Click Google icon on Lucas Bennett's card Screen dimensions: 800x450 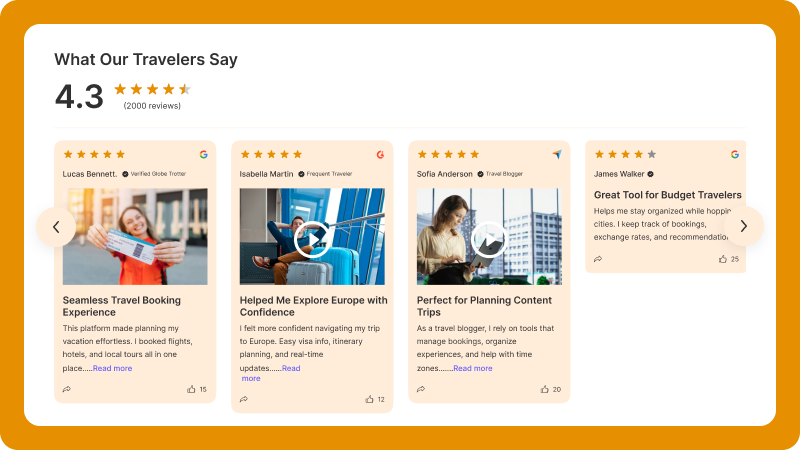click(x=203, y=154)
